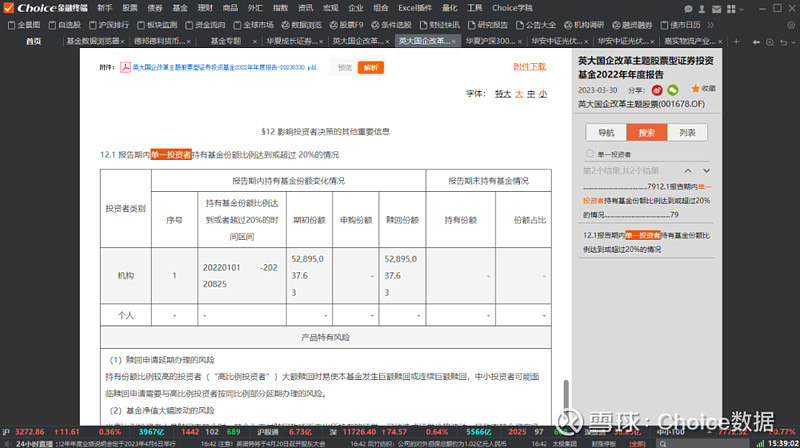
Task: Click the settings gear icon below window controls
Action: [791, 25]
